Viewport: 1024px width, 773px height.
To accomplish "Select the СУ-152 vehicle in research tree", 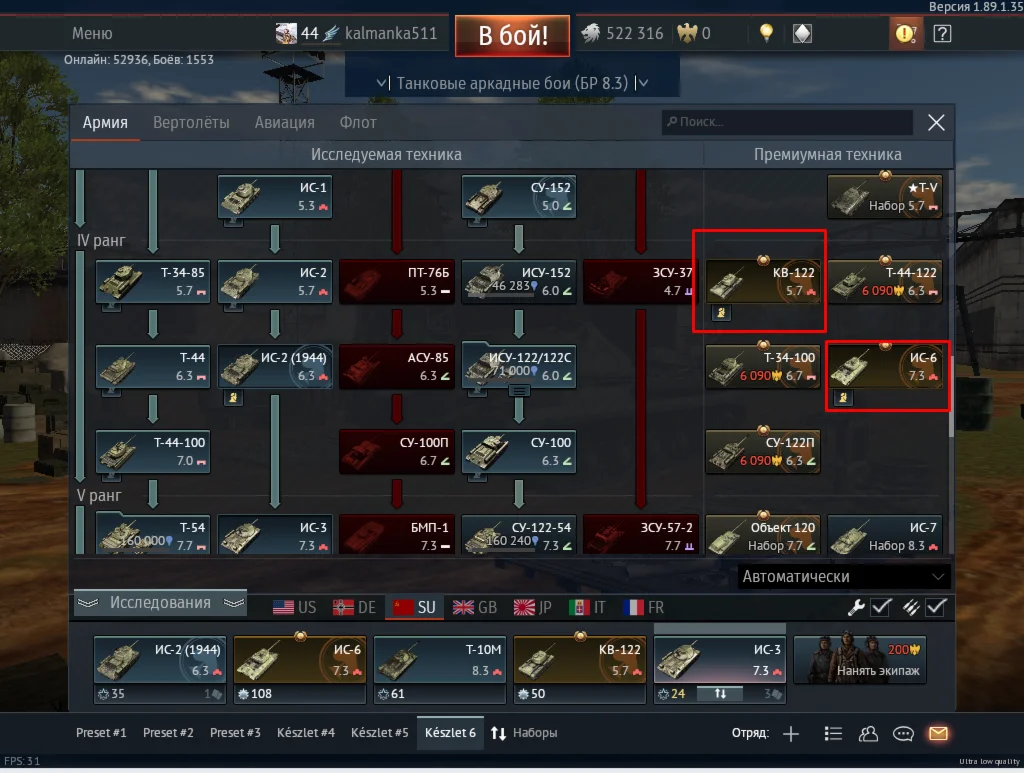I will (x=519, y=196).
